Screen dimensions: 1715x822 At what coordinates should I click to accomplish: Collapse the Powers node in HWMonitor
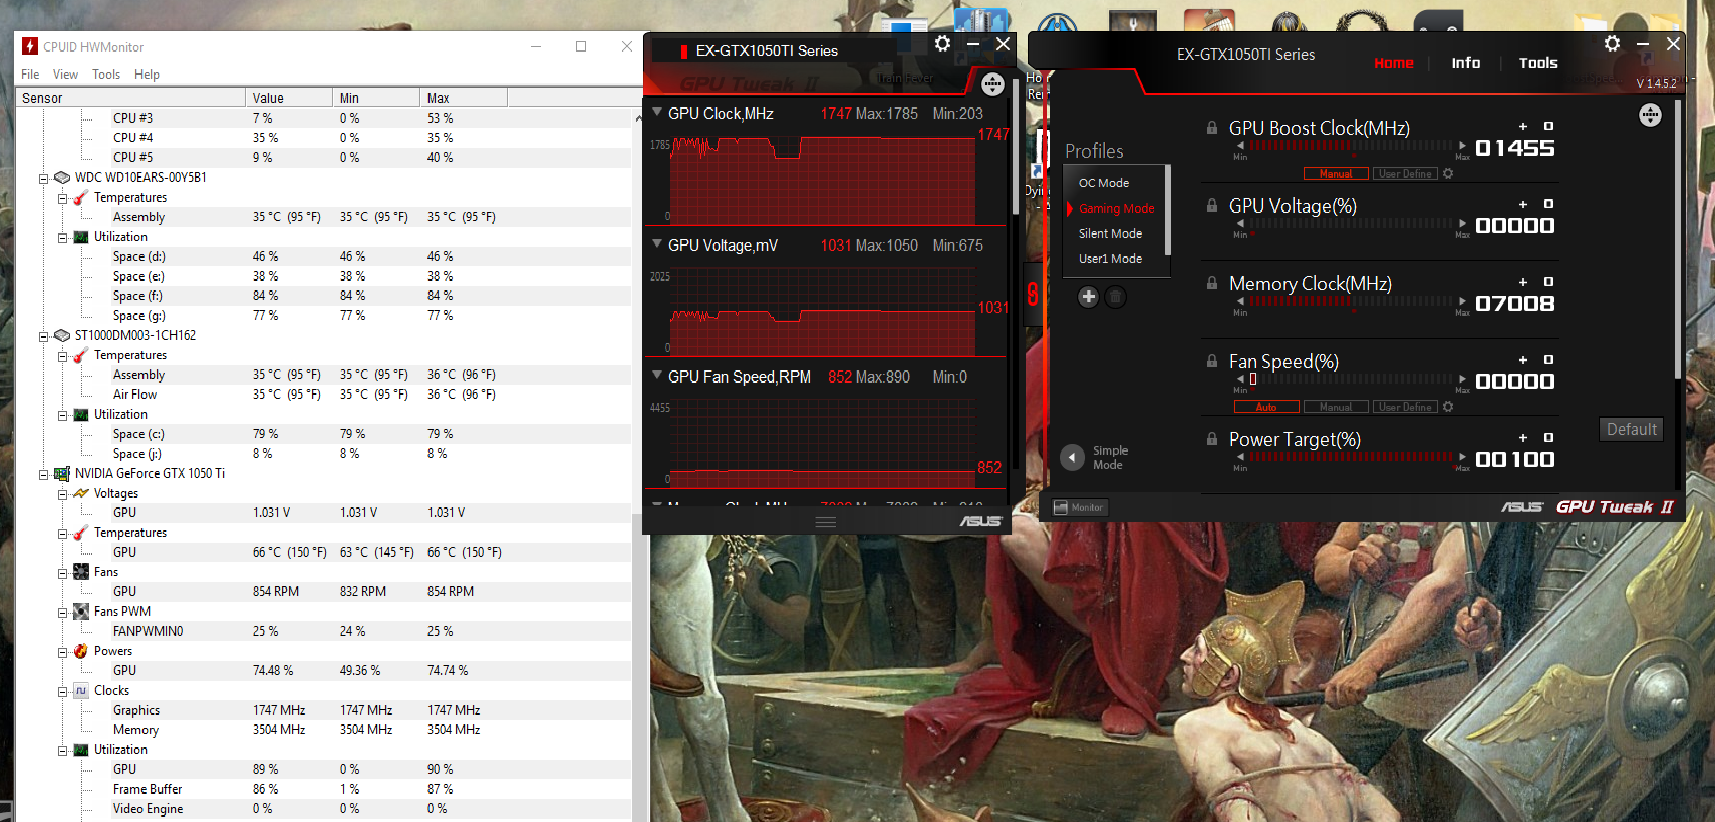[x=62, y=652]
